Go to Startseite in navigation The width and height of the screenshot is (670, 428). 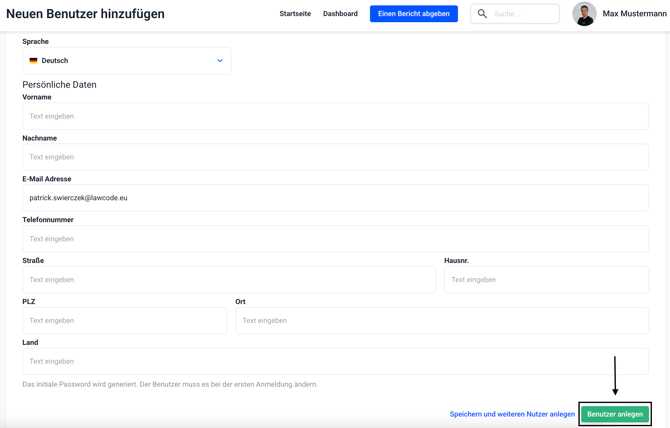(295, 14)
